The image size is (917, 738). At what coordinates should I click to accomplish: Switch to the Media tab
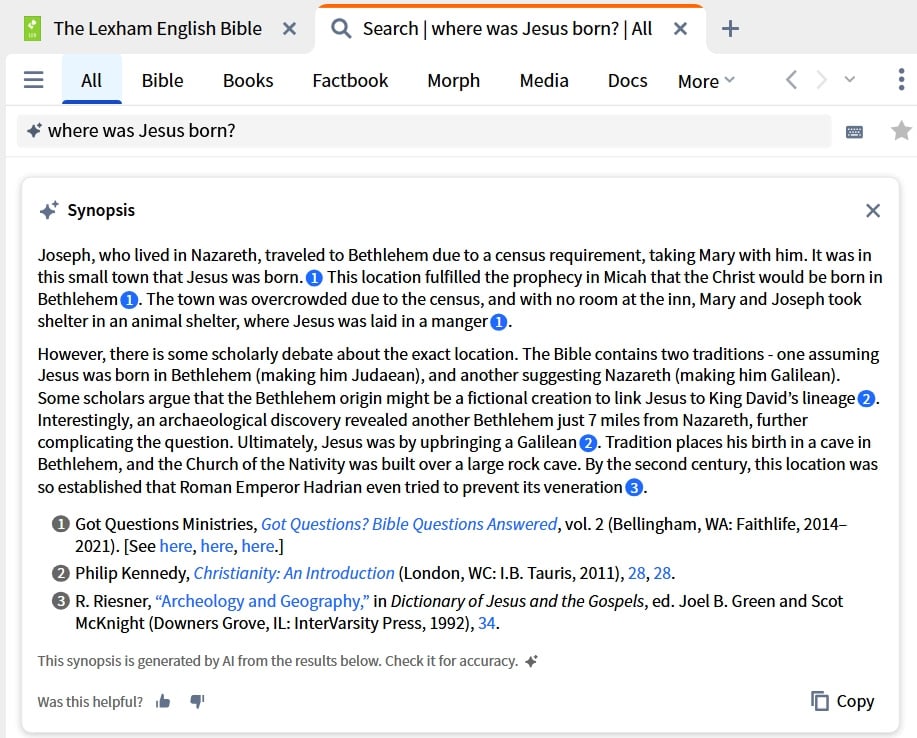[544, 80]
